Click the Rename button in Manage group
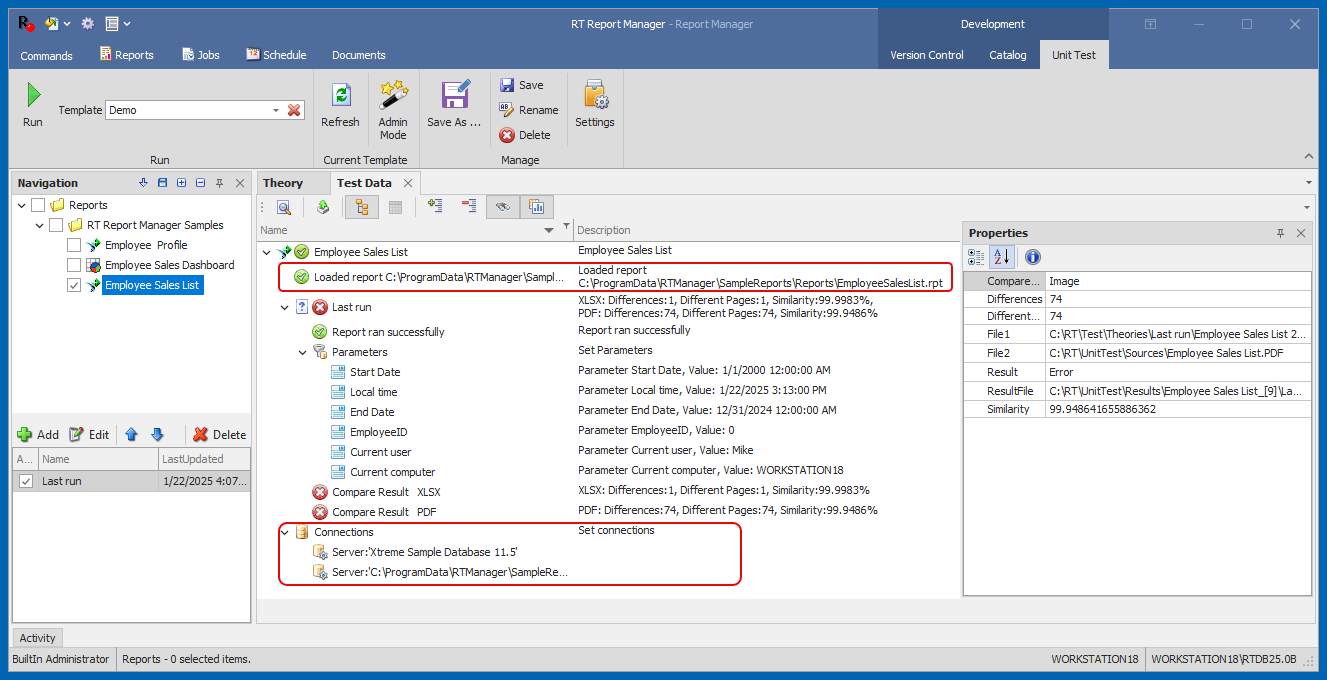The image size is (1327, 680). 529,110
